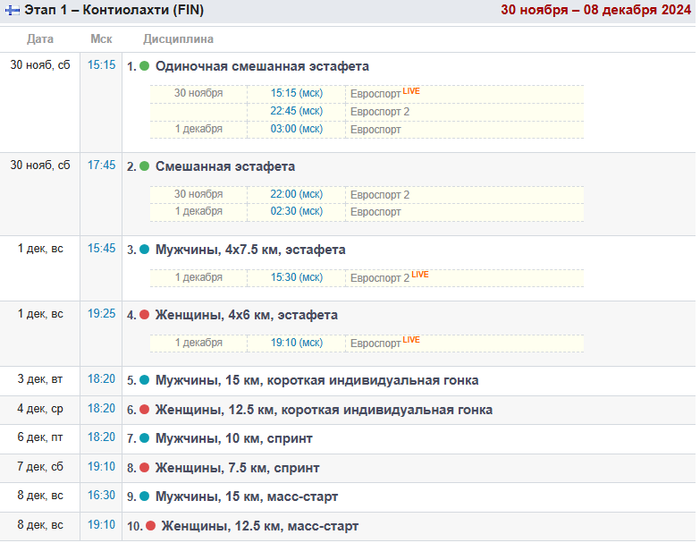Click Евроспорт 2 channel in the 22:00 row
The width and height of the screenshot is (700, 543).
[380, 195]
